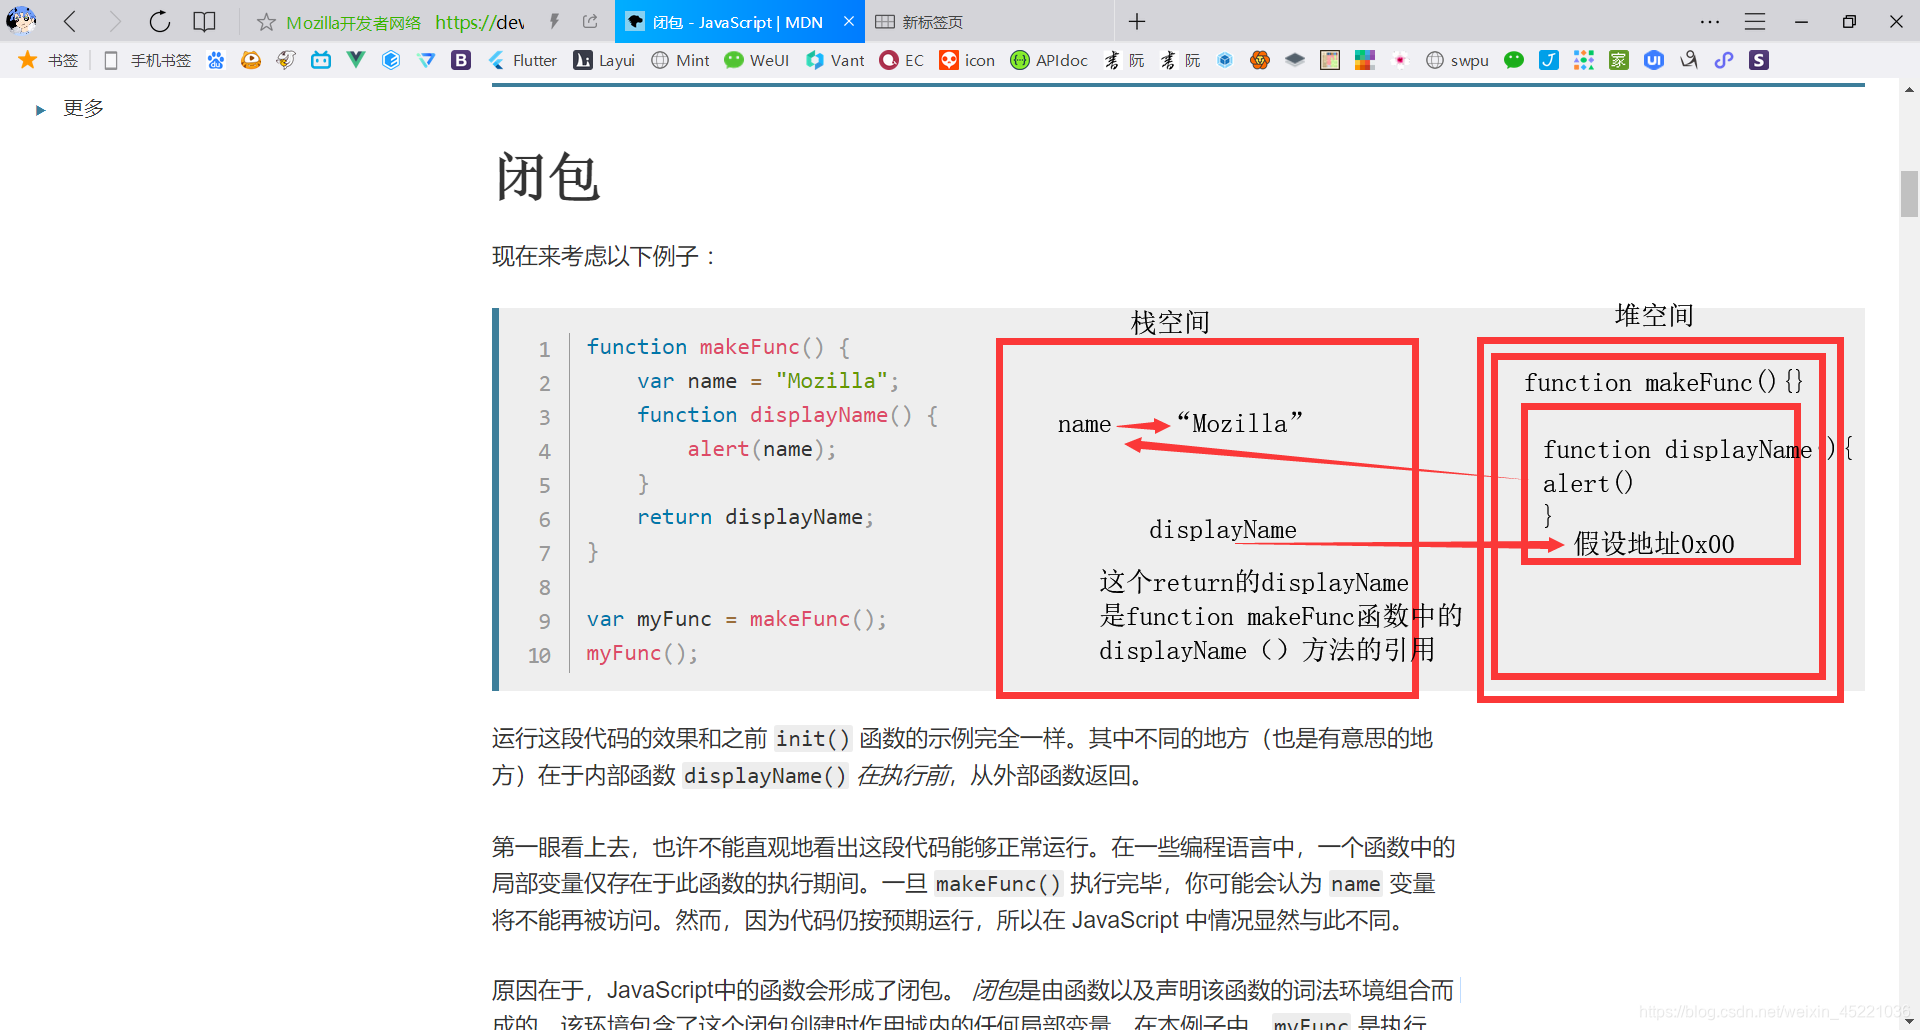The height and width of the screenshot is (1030, 1920).
Task: Go back to the previous page
Action: coord(70,21)
